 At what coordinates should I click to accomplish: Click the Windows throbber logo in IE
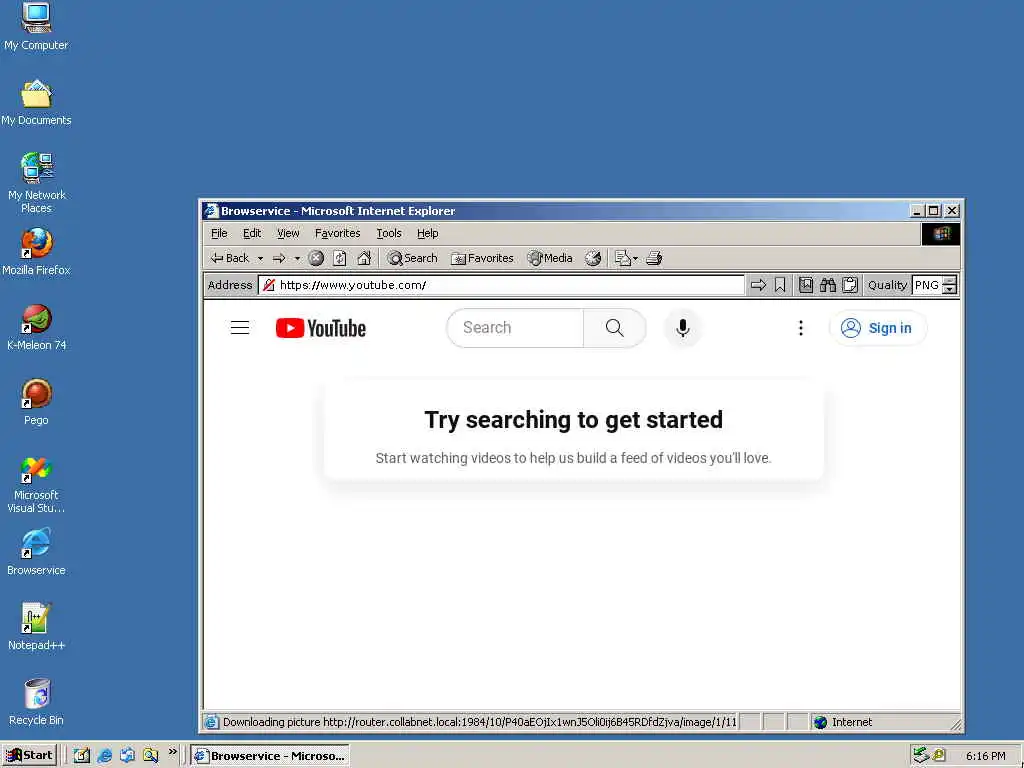[941, 234]
